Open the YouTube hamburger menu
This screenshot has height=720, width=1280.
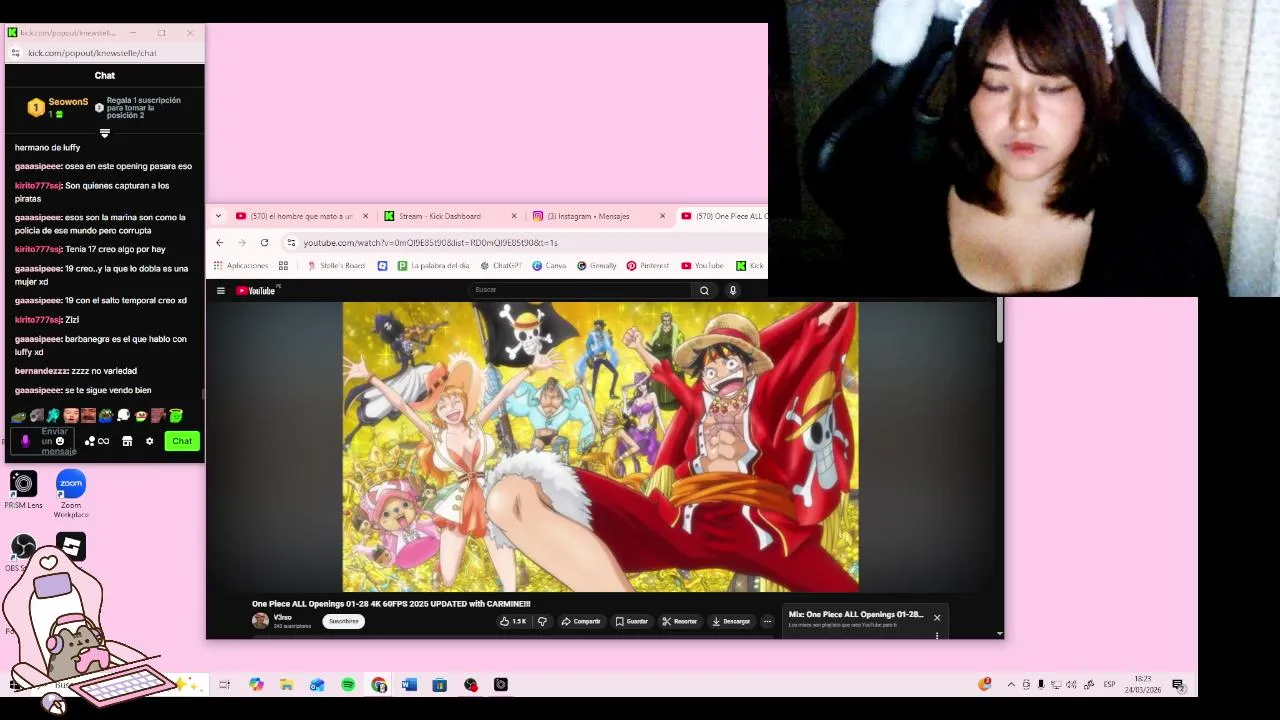pyautogui.click(x=221, y=291)
